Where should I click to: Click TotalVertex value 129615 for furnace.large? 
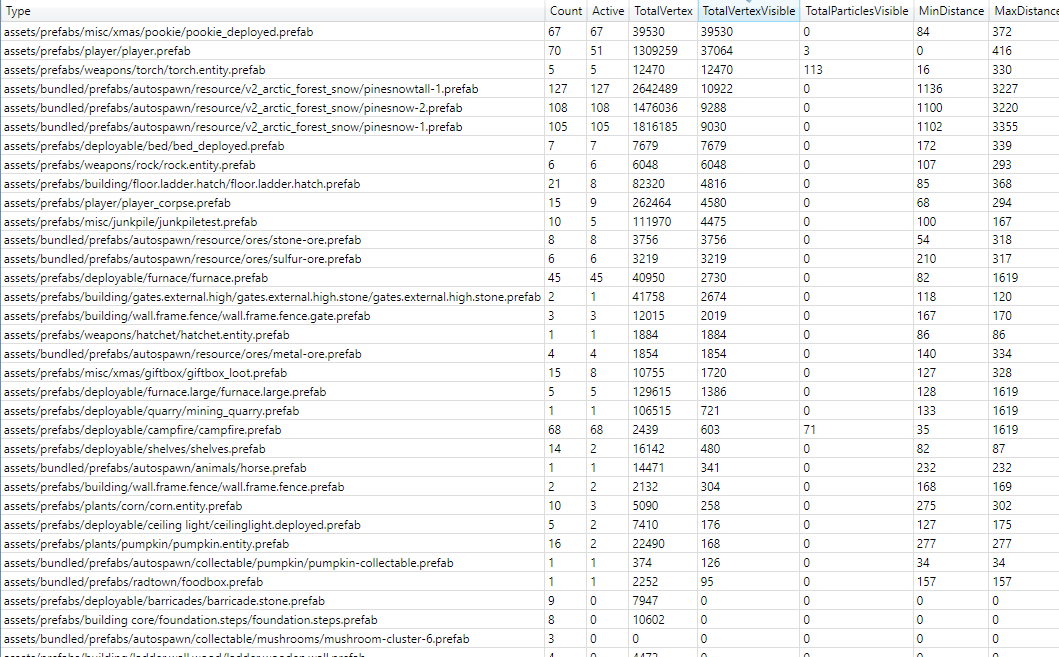click(x=652, y=392)
